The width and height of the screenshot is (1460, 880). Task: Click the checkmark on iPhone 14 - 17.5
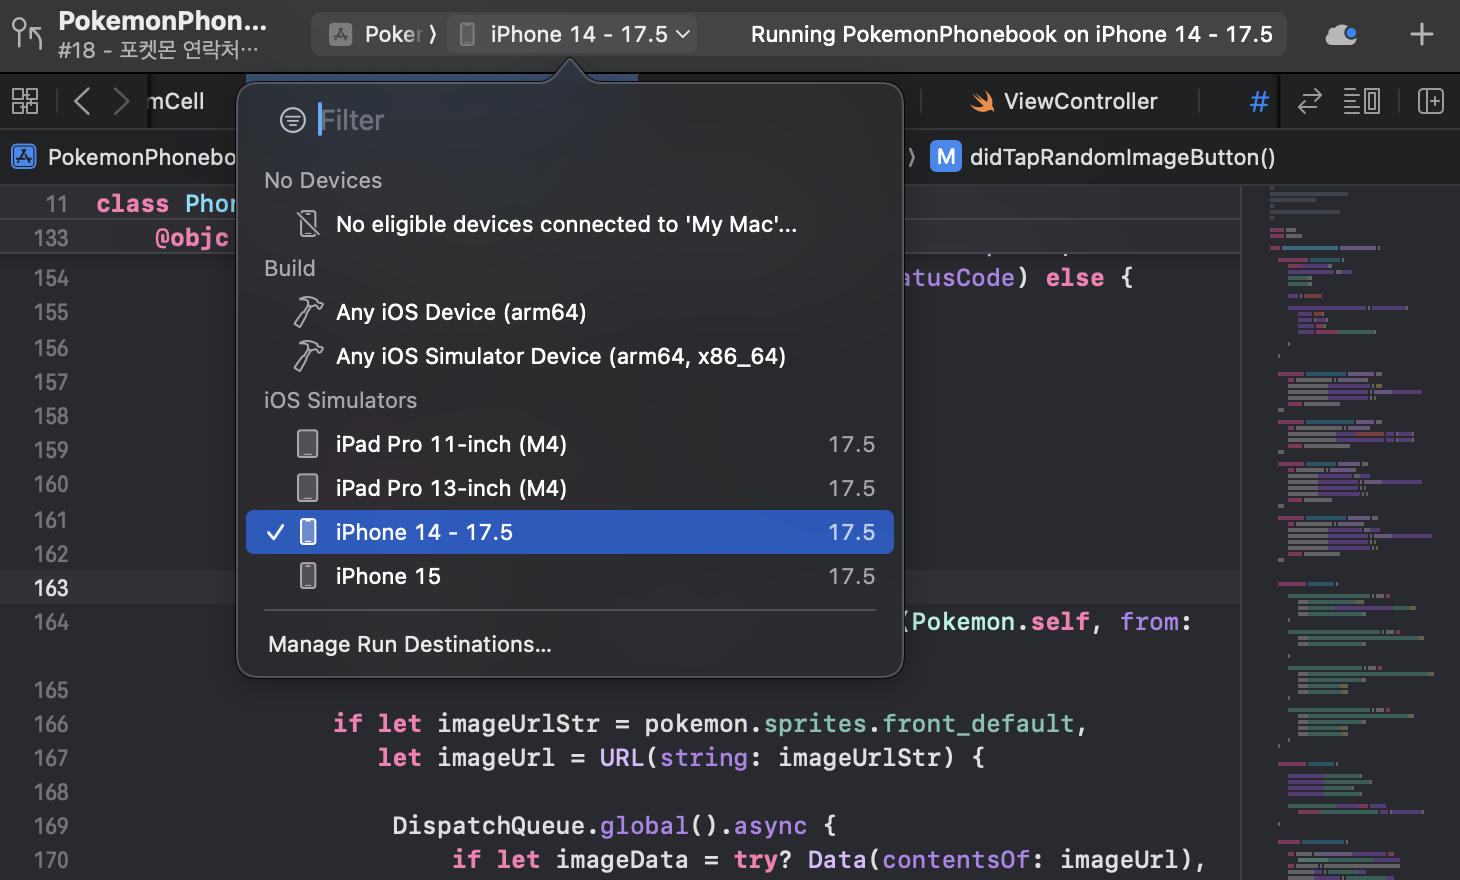tap(275, 532)
